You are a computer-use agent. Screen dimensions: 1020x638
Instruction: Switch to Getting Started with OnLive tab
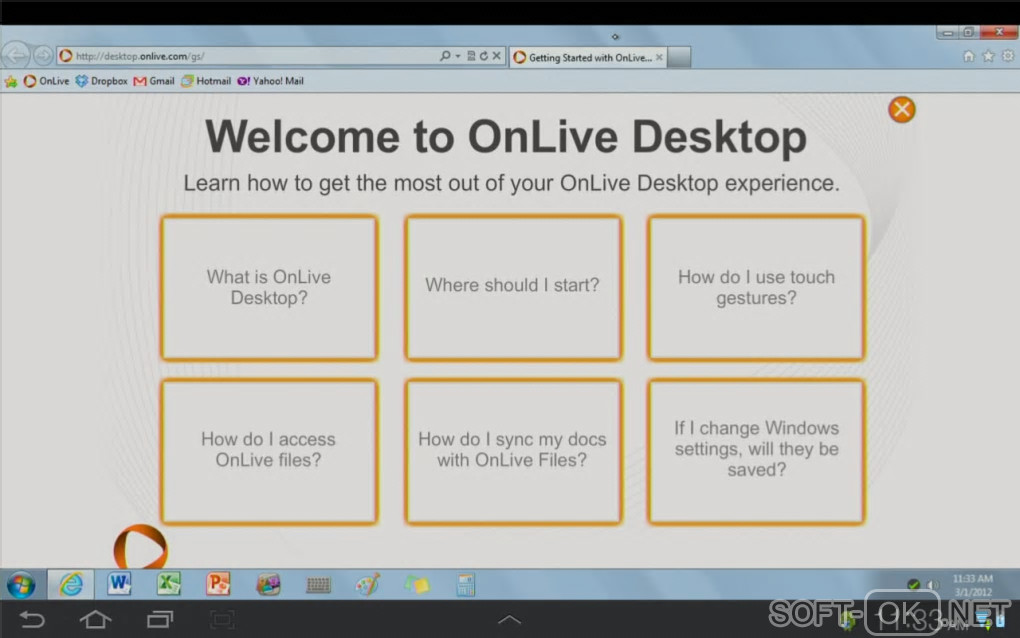click(x=588, y=57)
